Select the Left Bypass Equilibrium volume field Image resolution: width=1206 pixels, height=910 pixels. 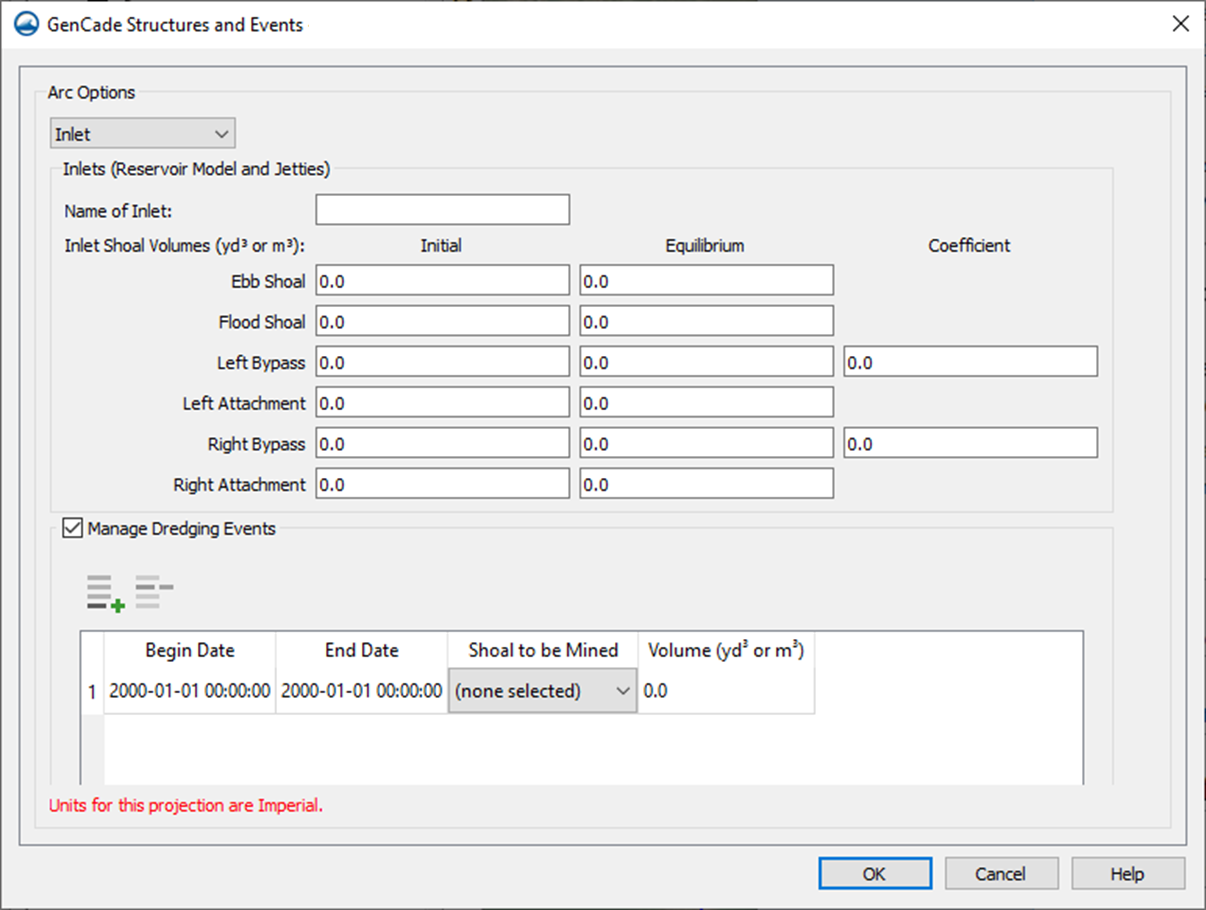(x=706, y=363)
